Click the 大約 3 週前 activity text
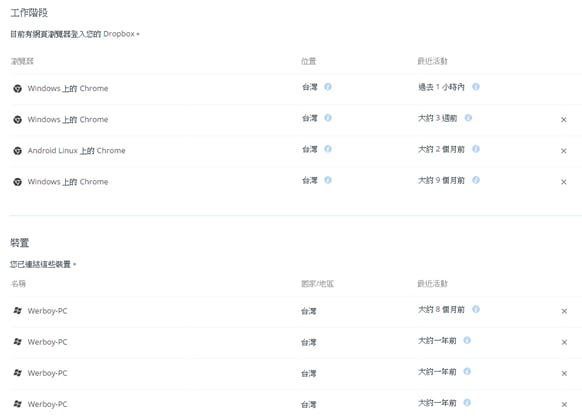 [x=438, y=118]
